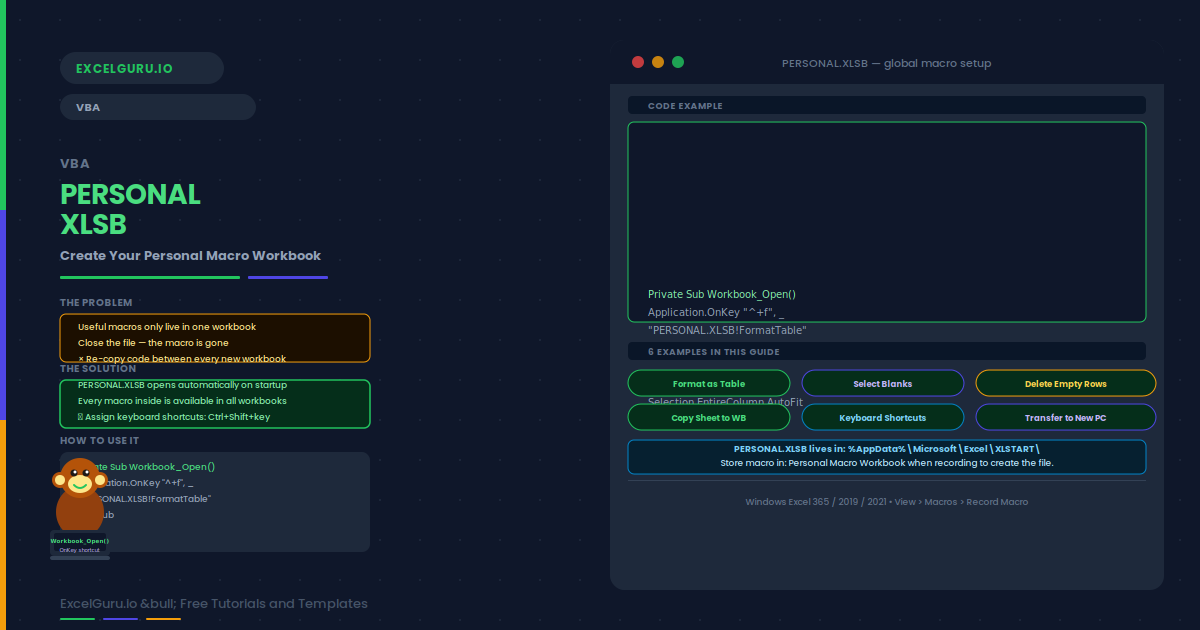Click 'Create Your Personal Macro Workbook' subtitle
The width and height of the screenshot is (1200, 630).
tap(190, 255)
